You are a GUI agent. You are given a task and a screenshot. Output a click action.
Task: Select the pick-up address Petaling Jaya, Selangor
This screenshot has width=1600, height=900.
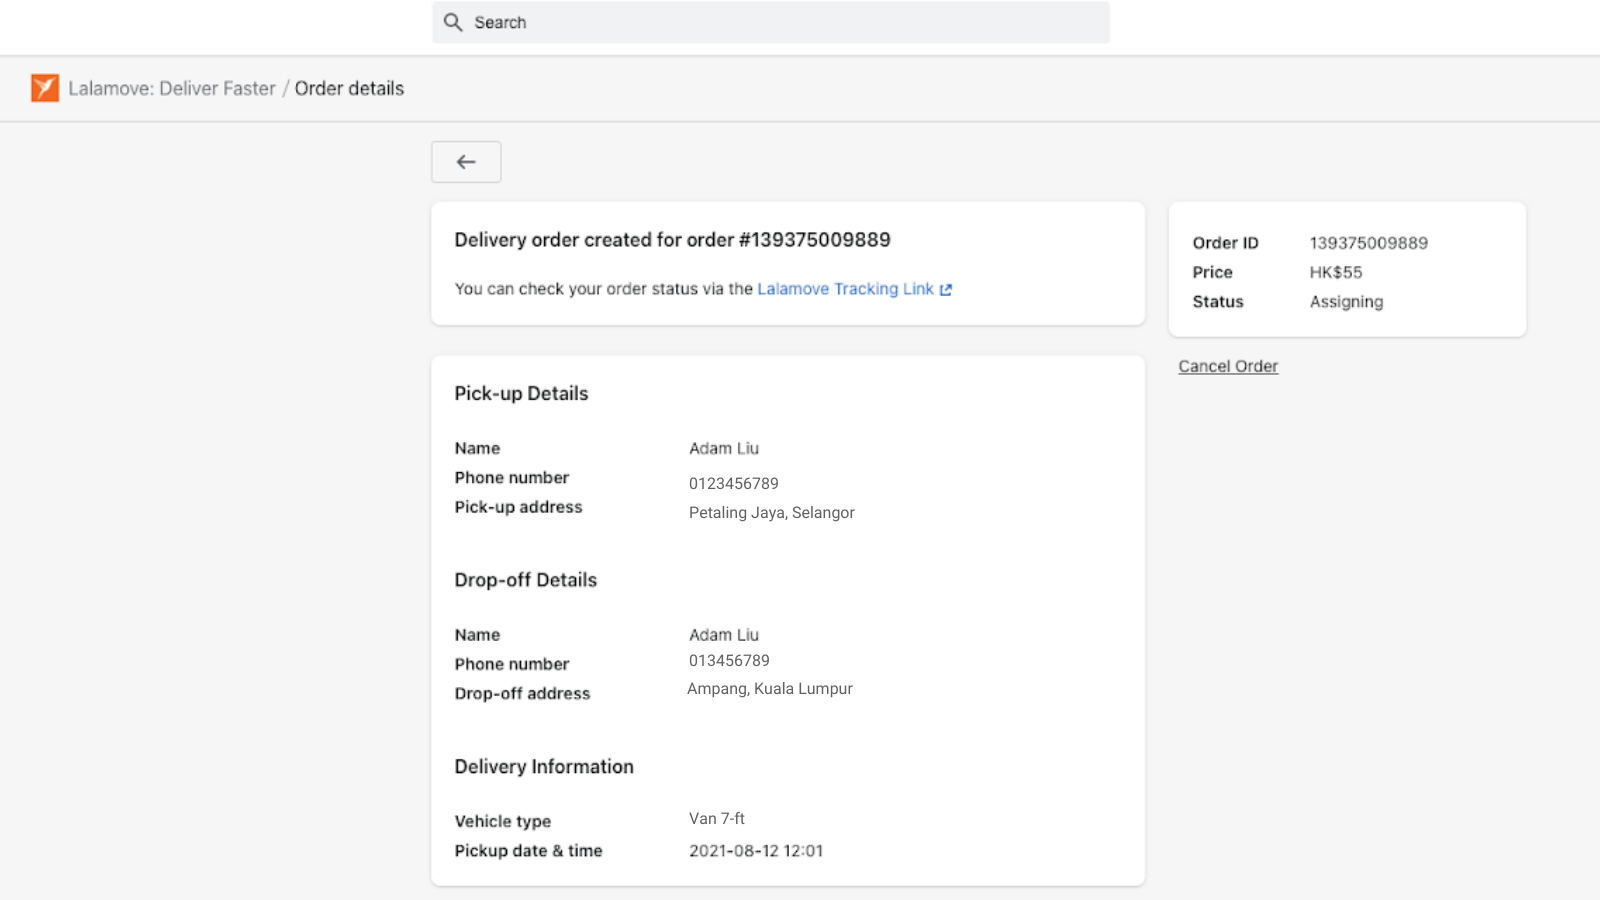[x=771, y=512]
